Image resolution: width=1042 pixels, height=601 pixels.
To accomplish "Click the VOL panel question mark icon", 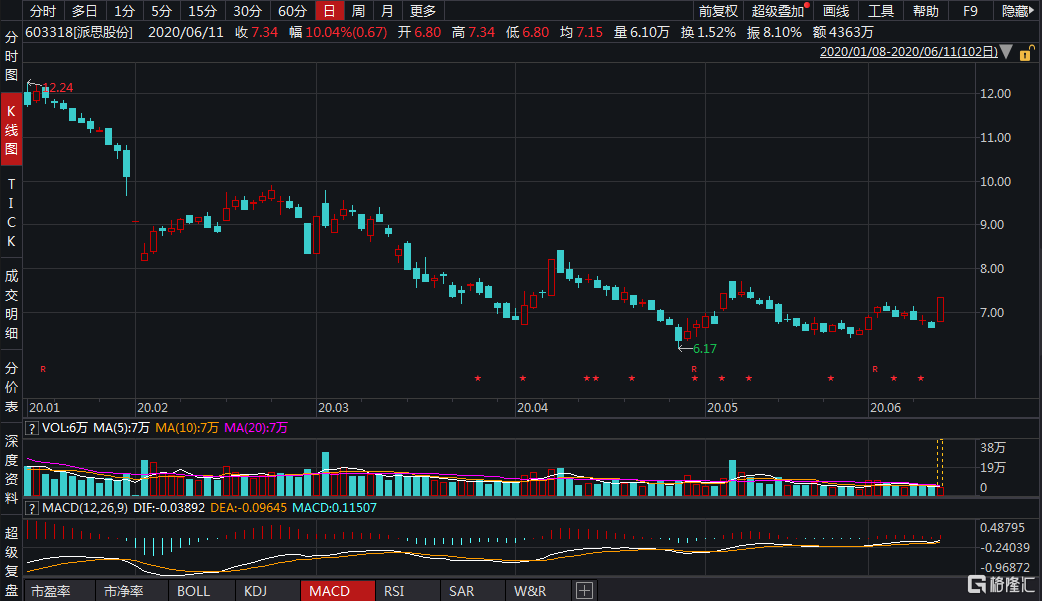I will (x=31, y=427).
